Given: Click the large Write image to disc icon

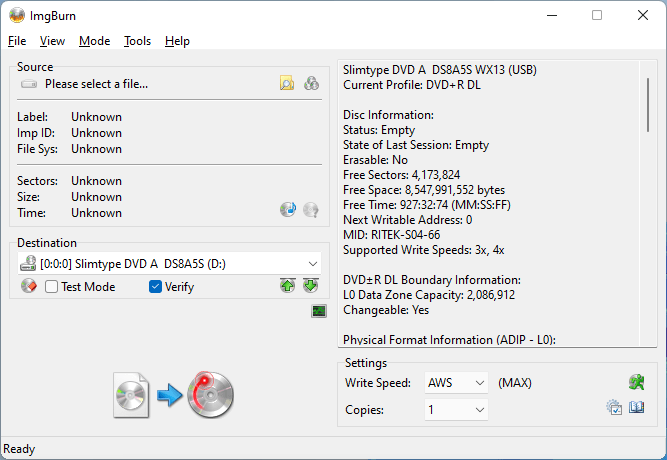Looking at the screenshot, I should pyautogui.click(x=173, y=395).
